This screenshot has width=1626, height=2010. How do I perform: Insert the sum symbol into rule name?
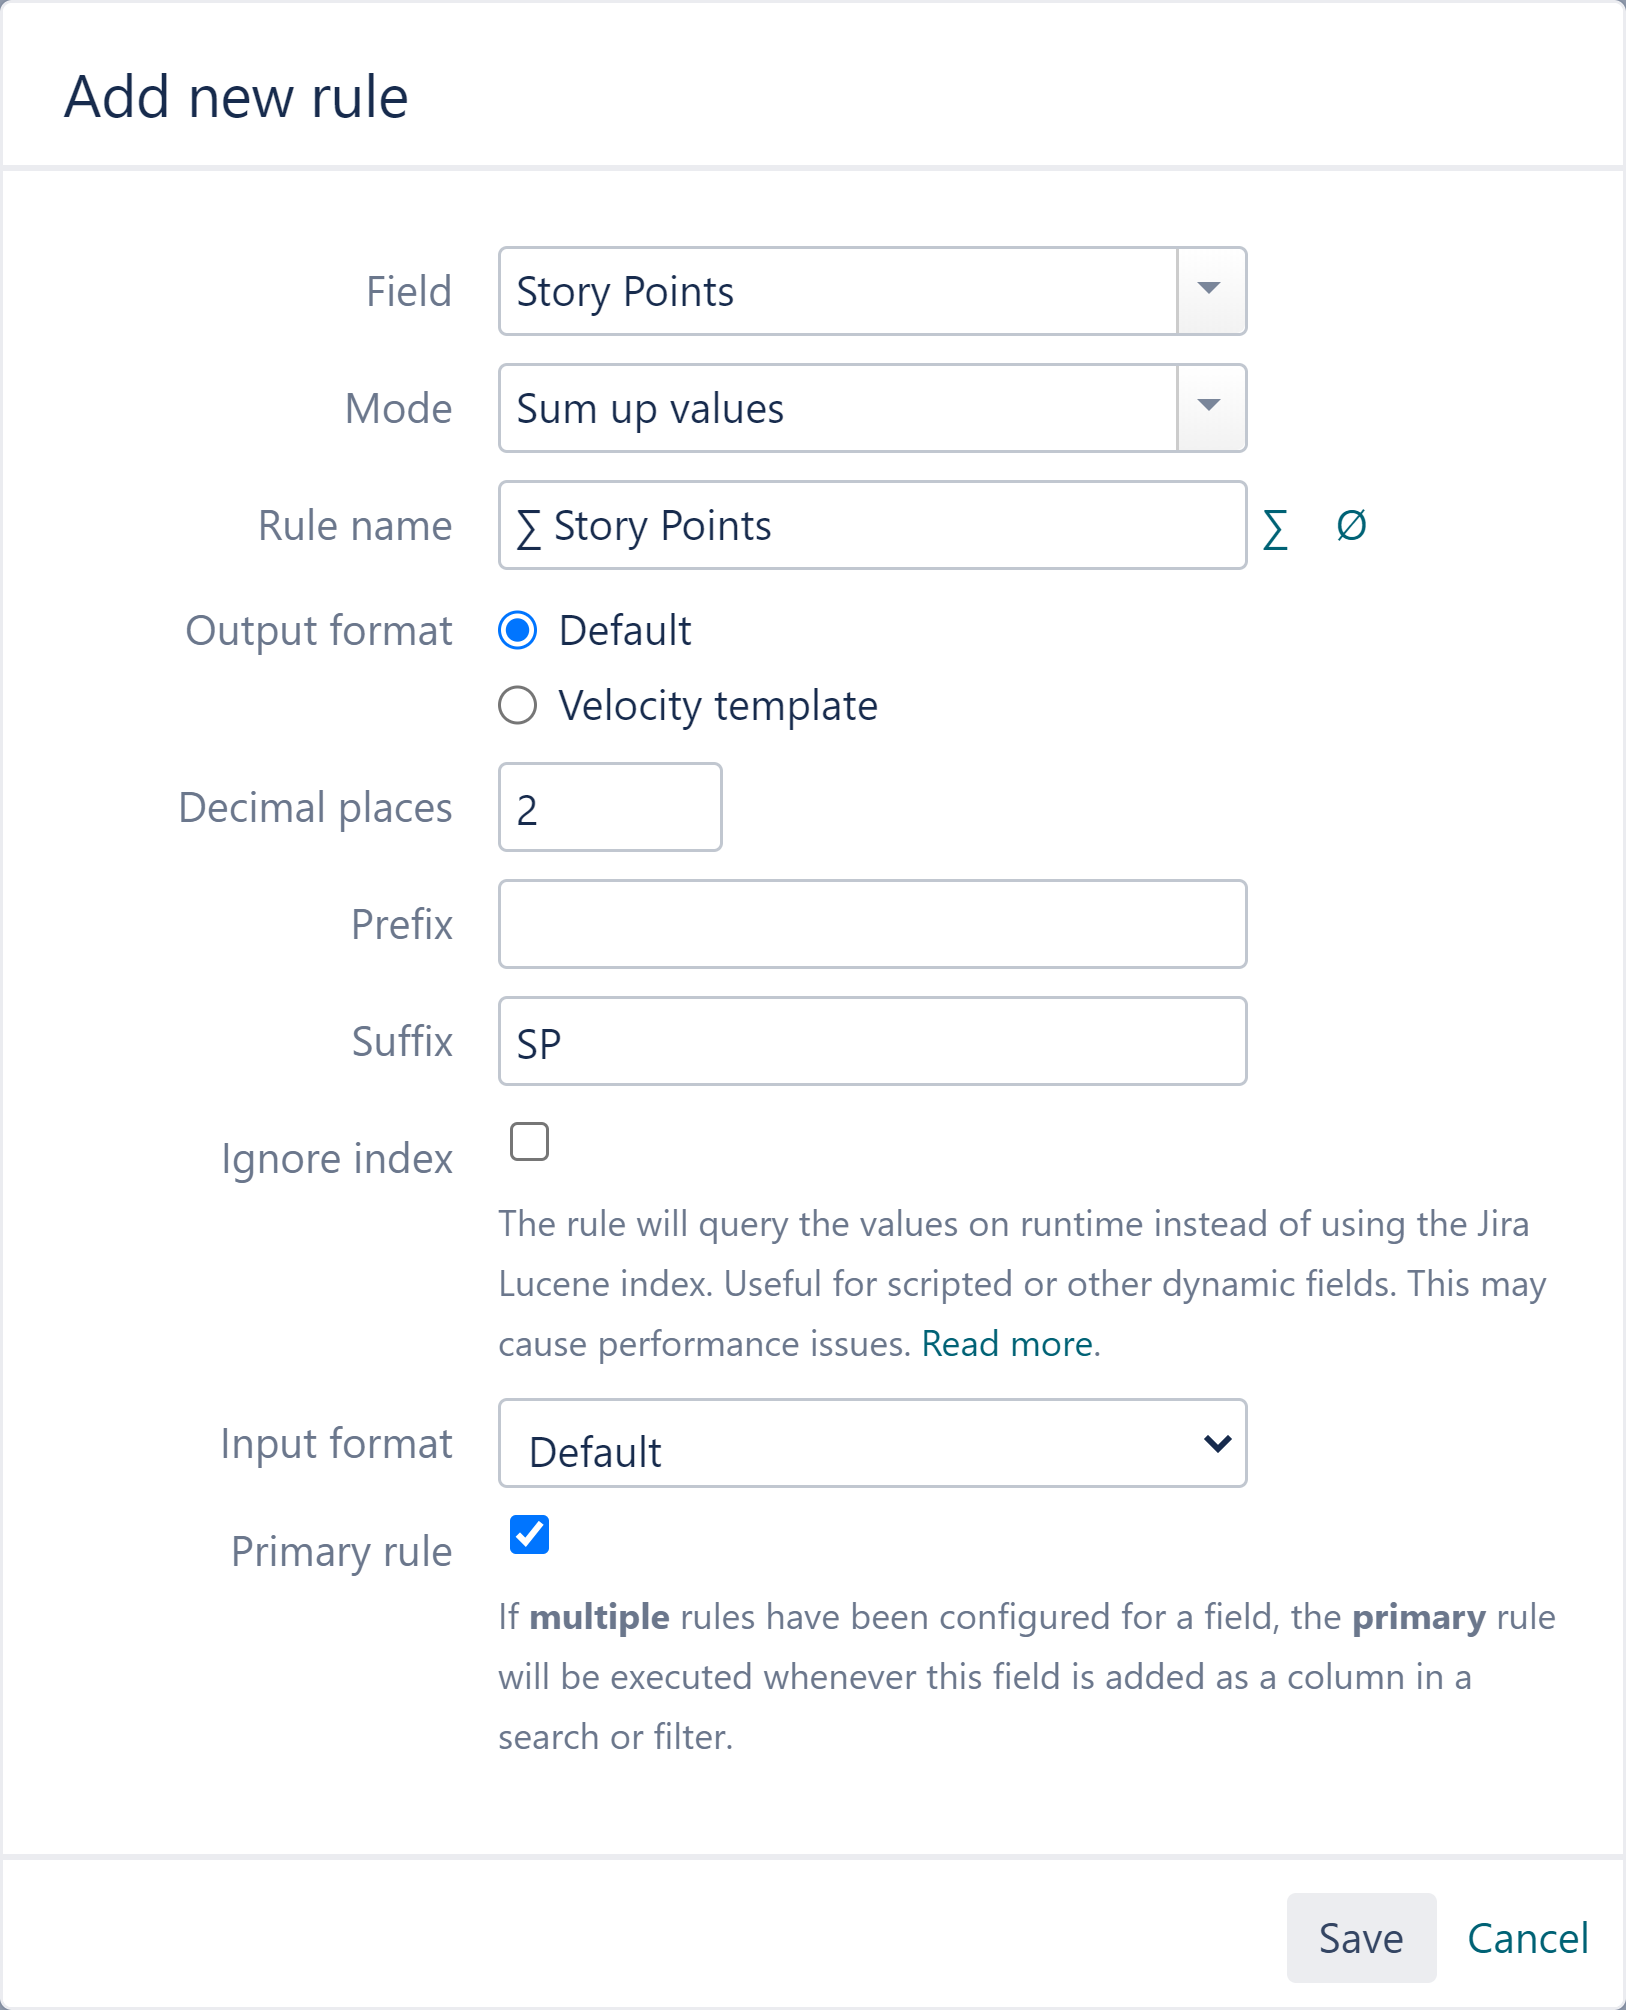point(1275,528)
